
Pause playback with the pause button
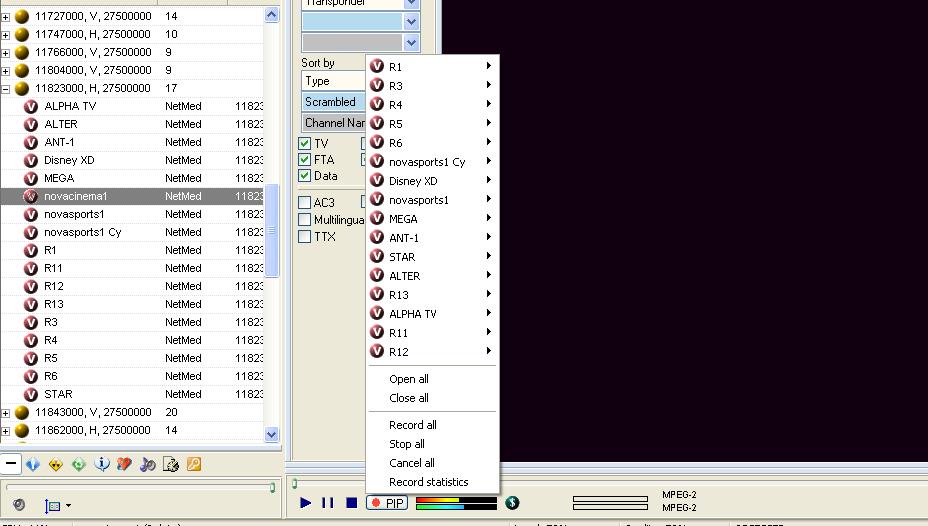328,503
